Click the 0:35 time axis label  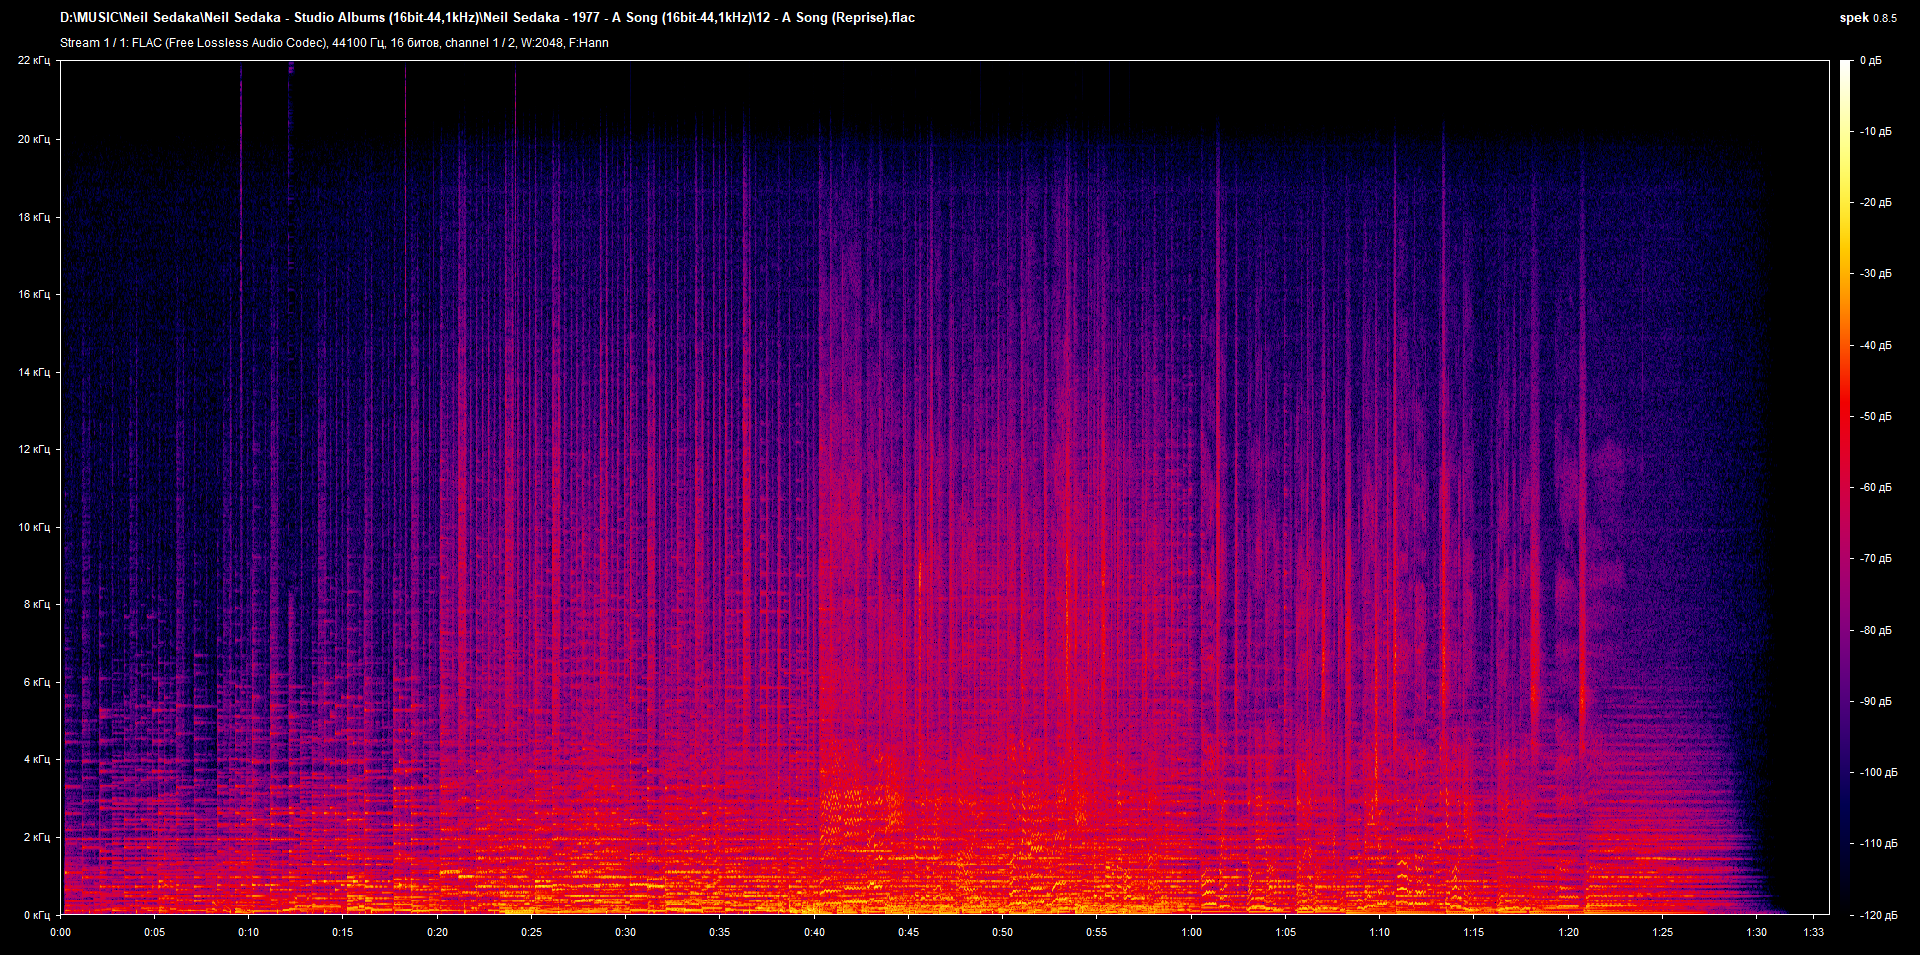pos(720,932)
